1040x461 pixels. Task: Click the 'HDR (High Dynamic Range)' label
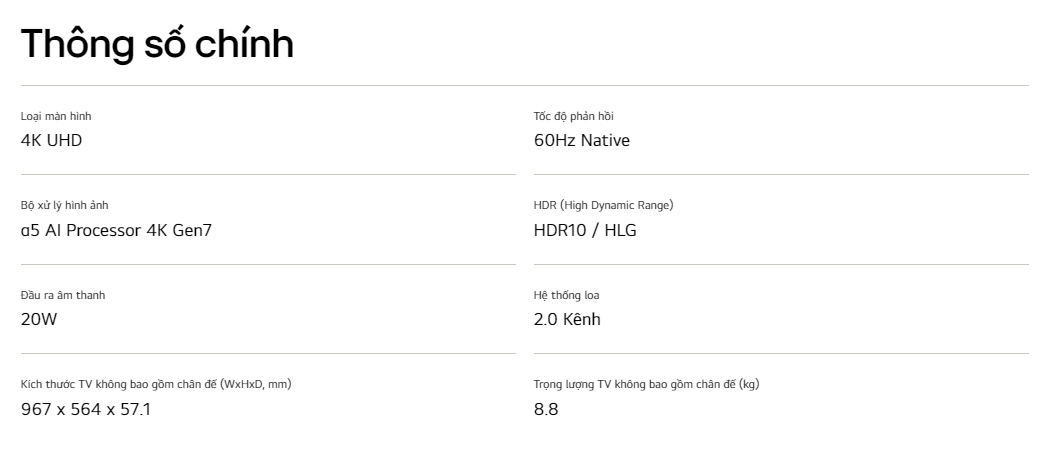point(603,205)
